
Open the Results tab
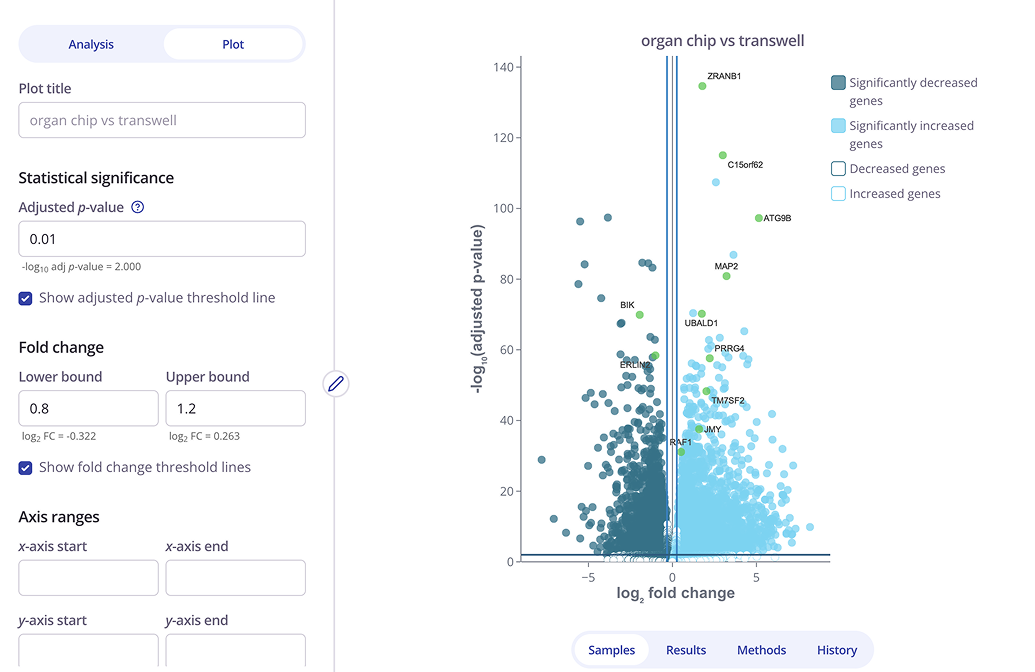[686, 650]
